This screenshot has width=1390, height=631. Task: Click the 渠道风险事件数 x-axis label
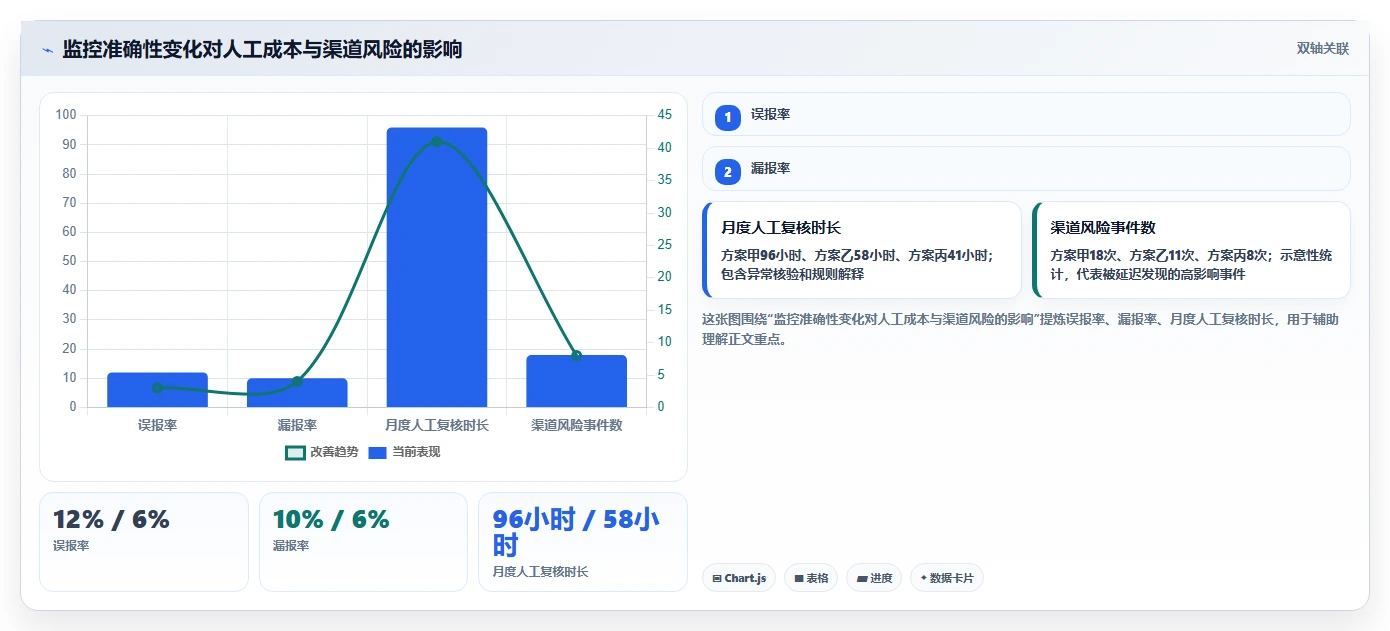(577, 425)
